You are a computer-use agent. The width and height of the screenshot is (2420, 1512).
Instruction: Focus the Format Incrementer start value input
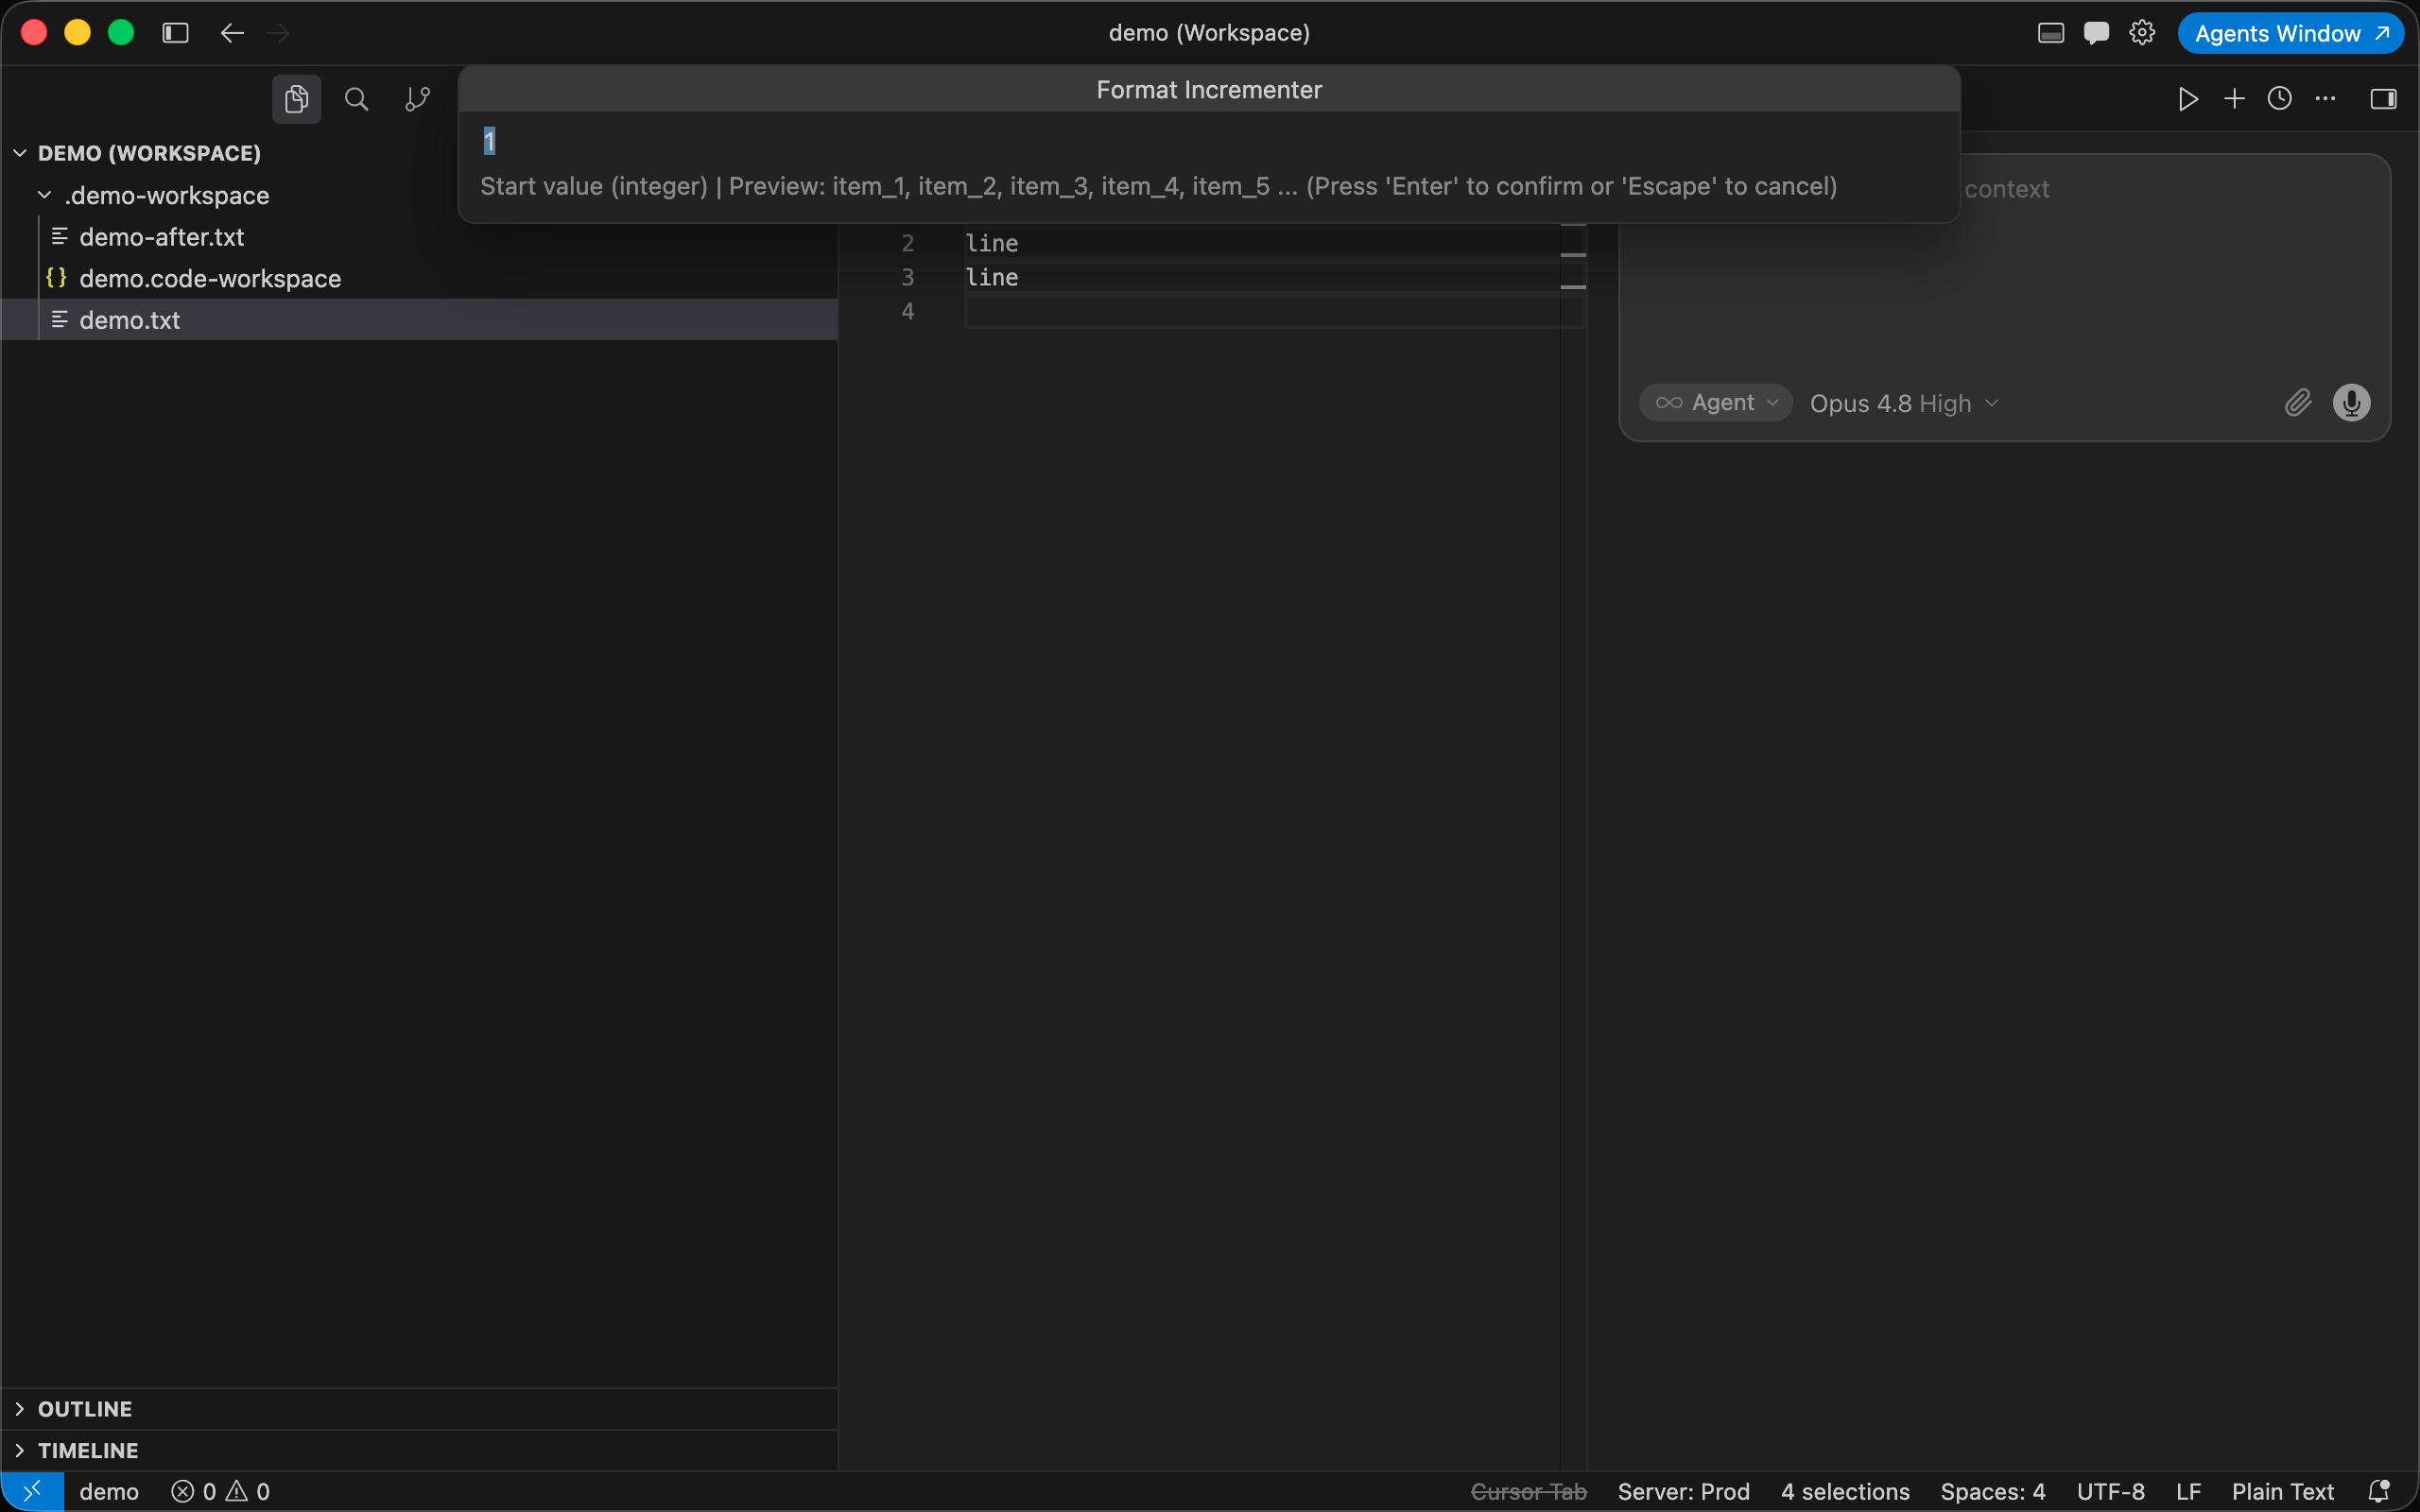1208,141
